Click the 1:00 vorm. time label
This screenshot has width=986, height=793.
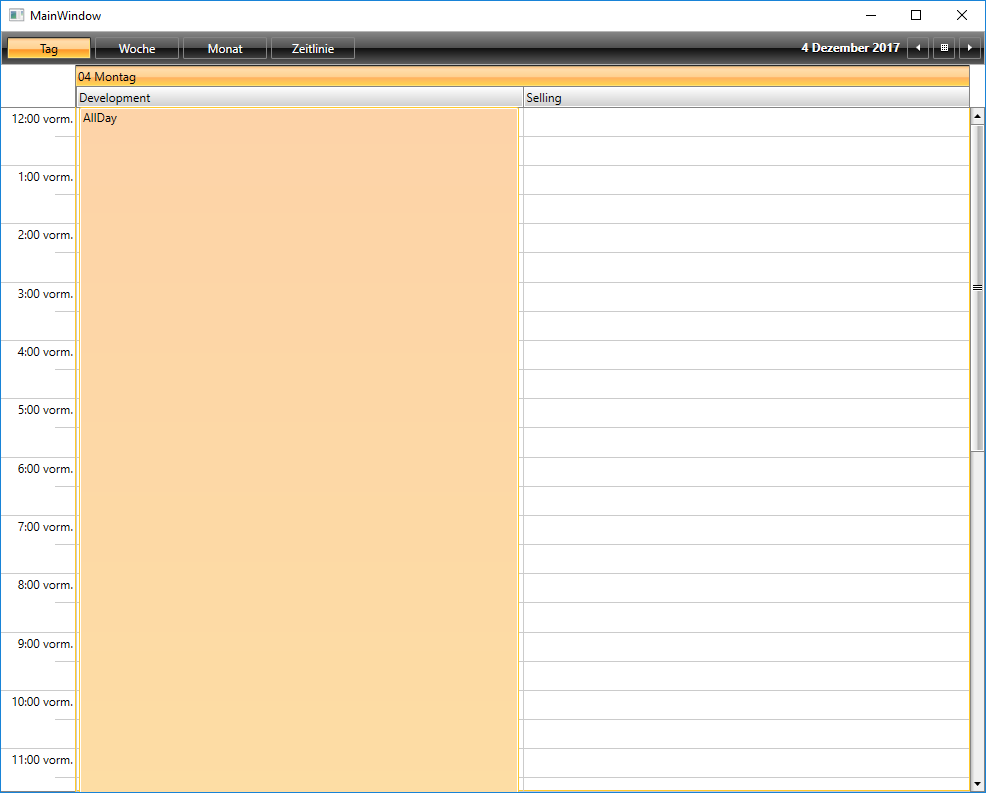(x=45, y=177)
